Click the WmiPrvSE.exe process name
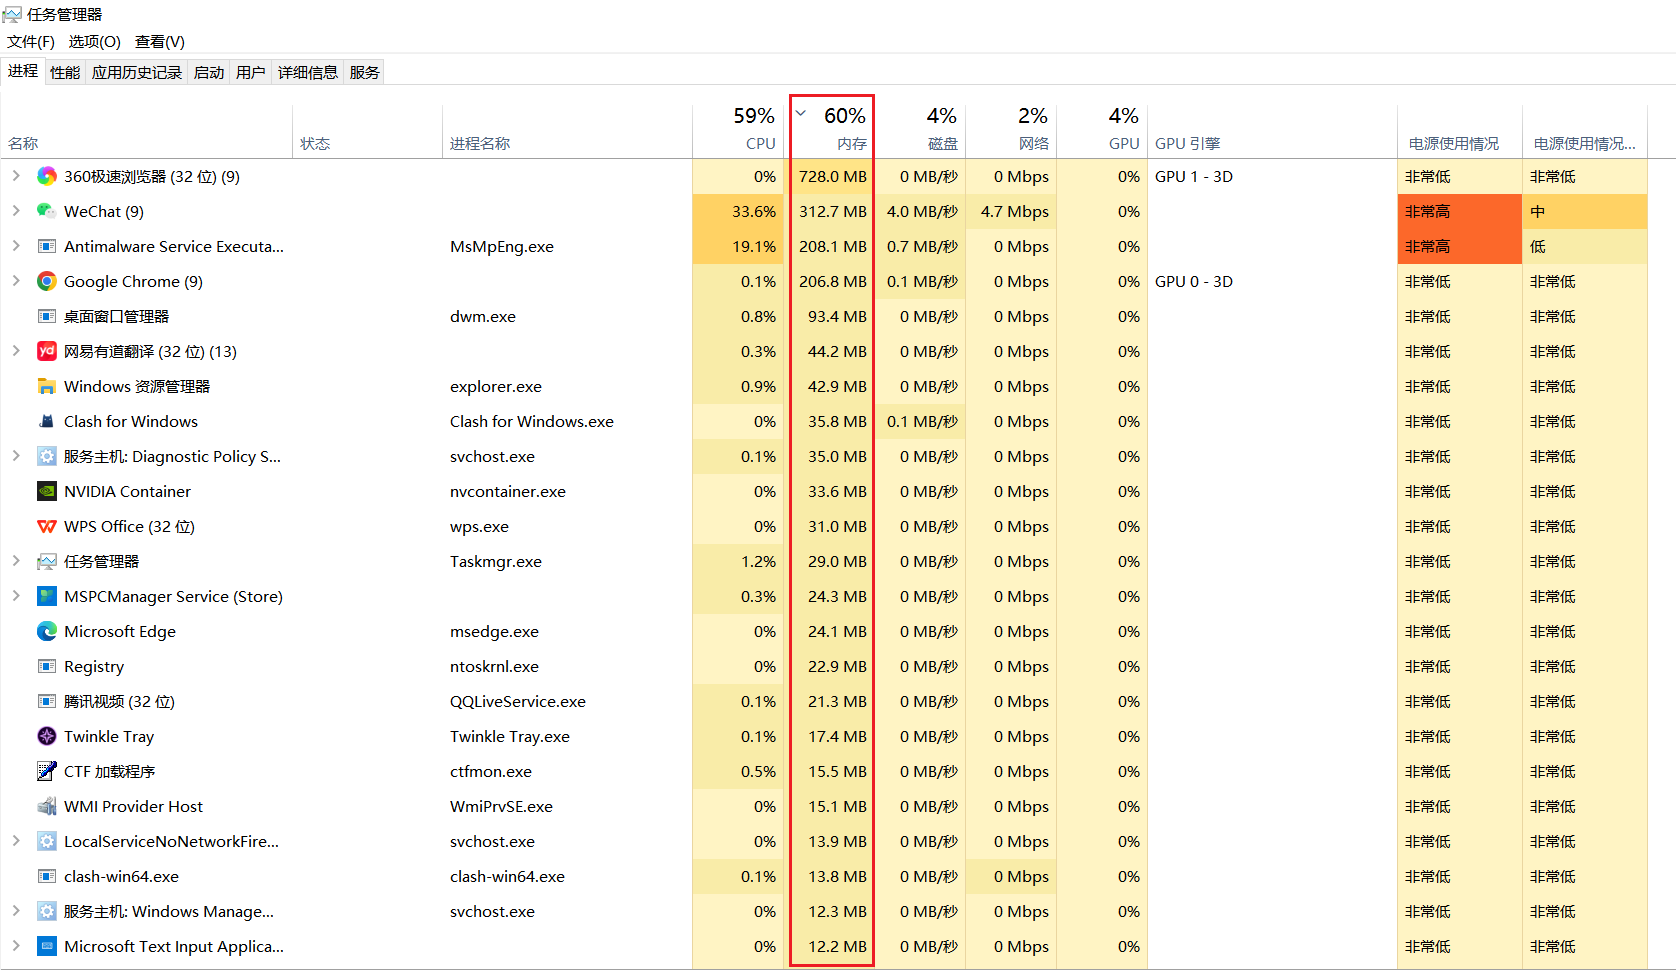The height and width of the screenshot is (972, 1676). point(501,807)
